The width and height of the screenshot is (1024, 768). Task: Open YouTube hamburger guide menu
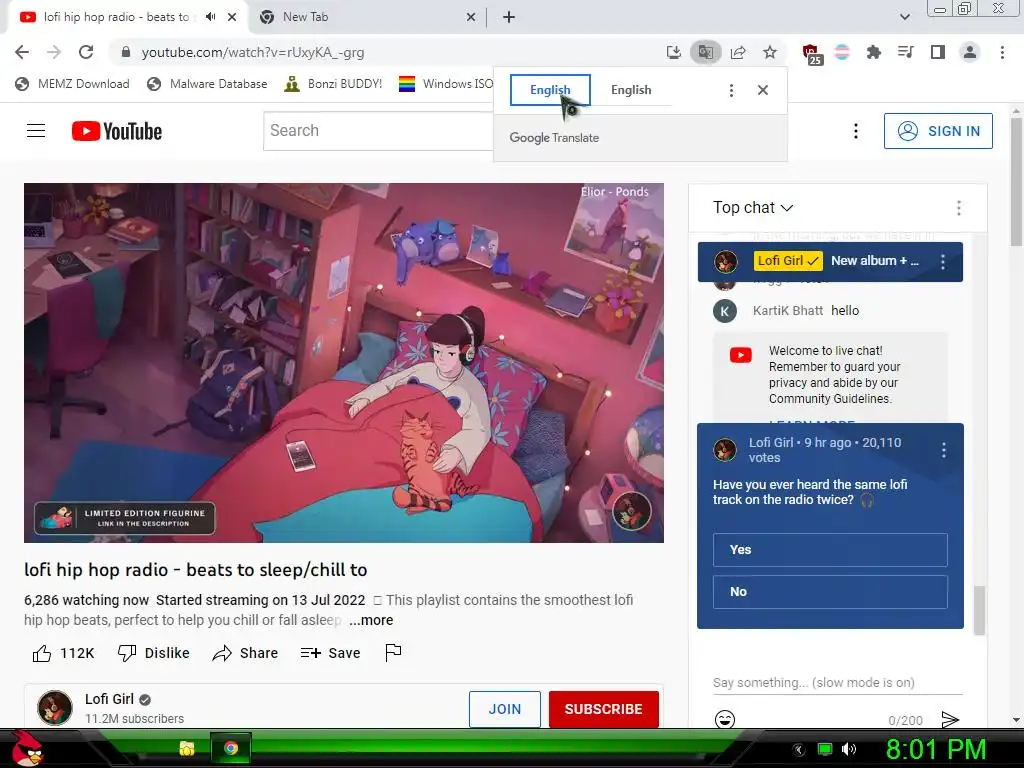coord(36,131)
